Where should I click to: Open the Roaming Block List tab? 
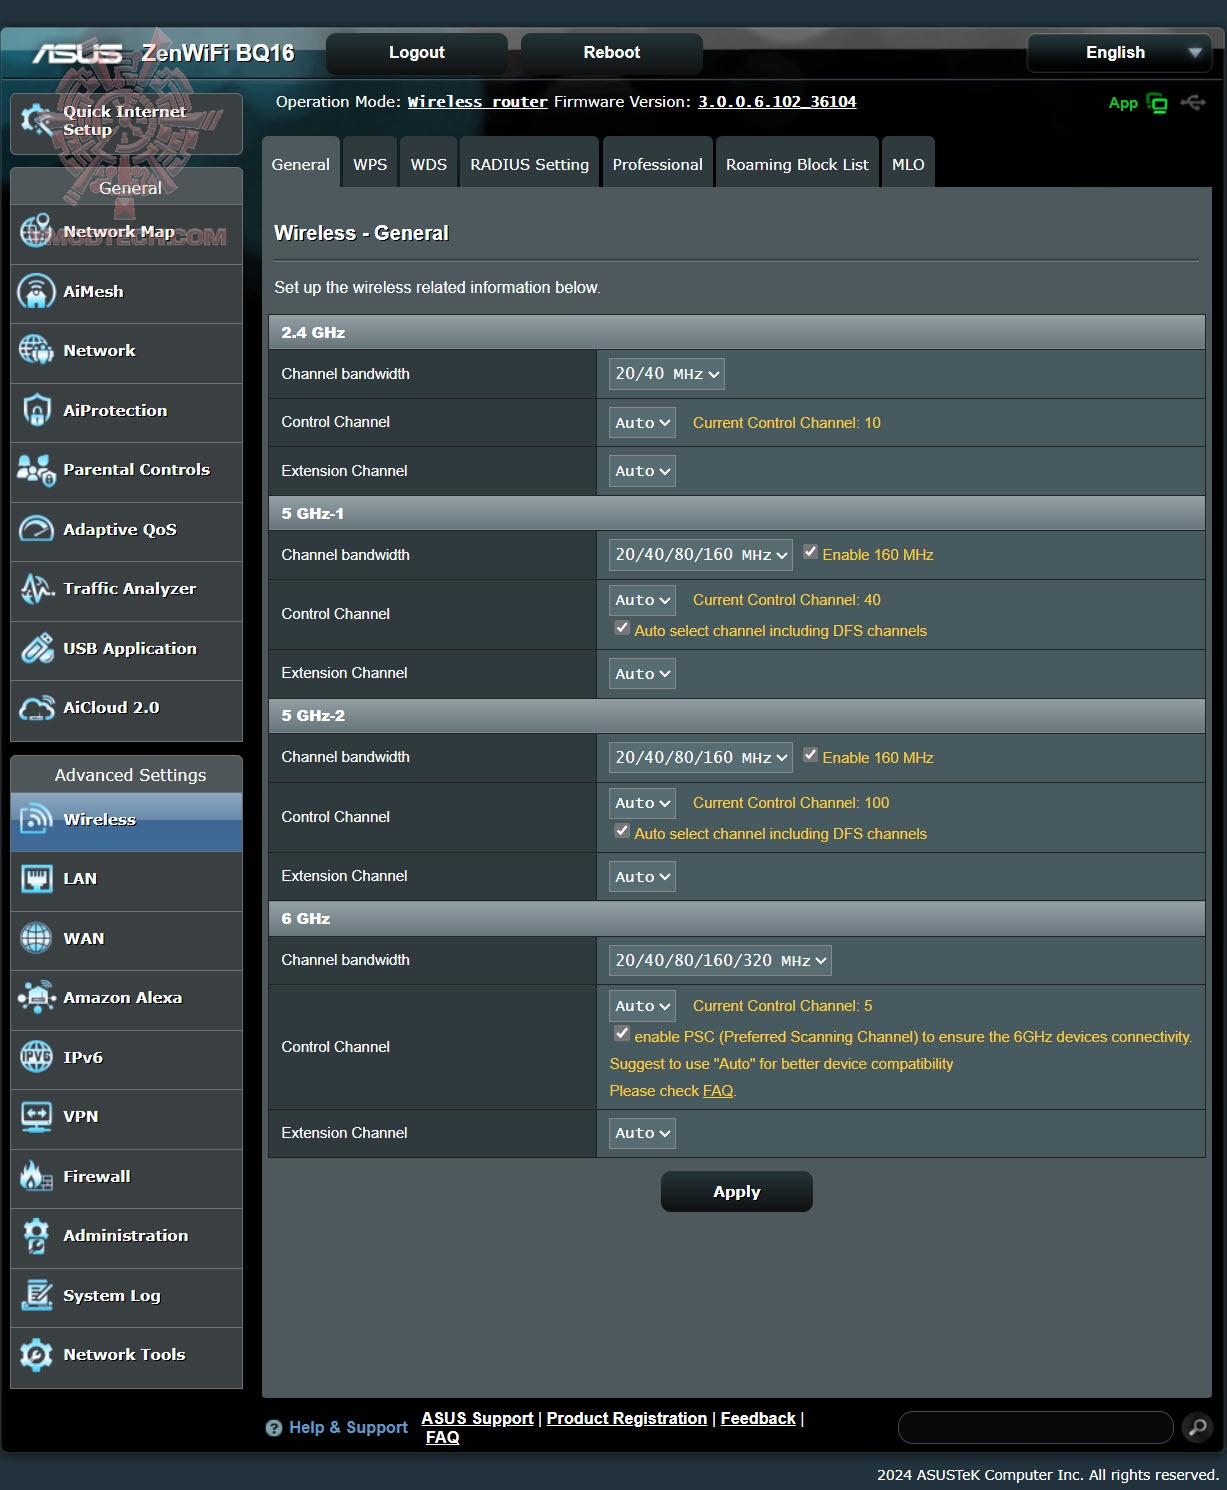[797, 163]
